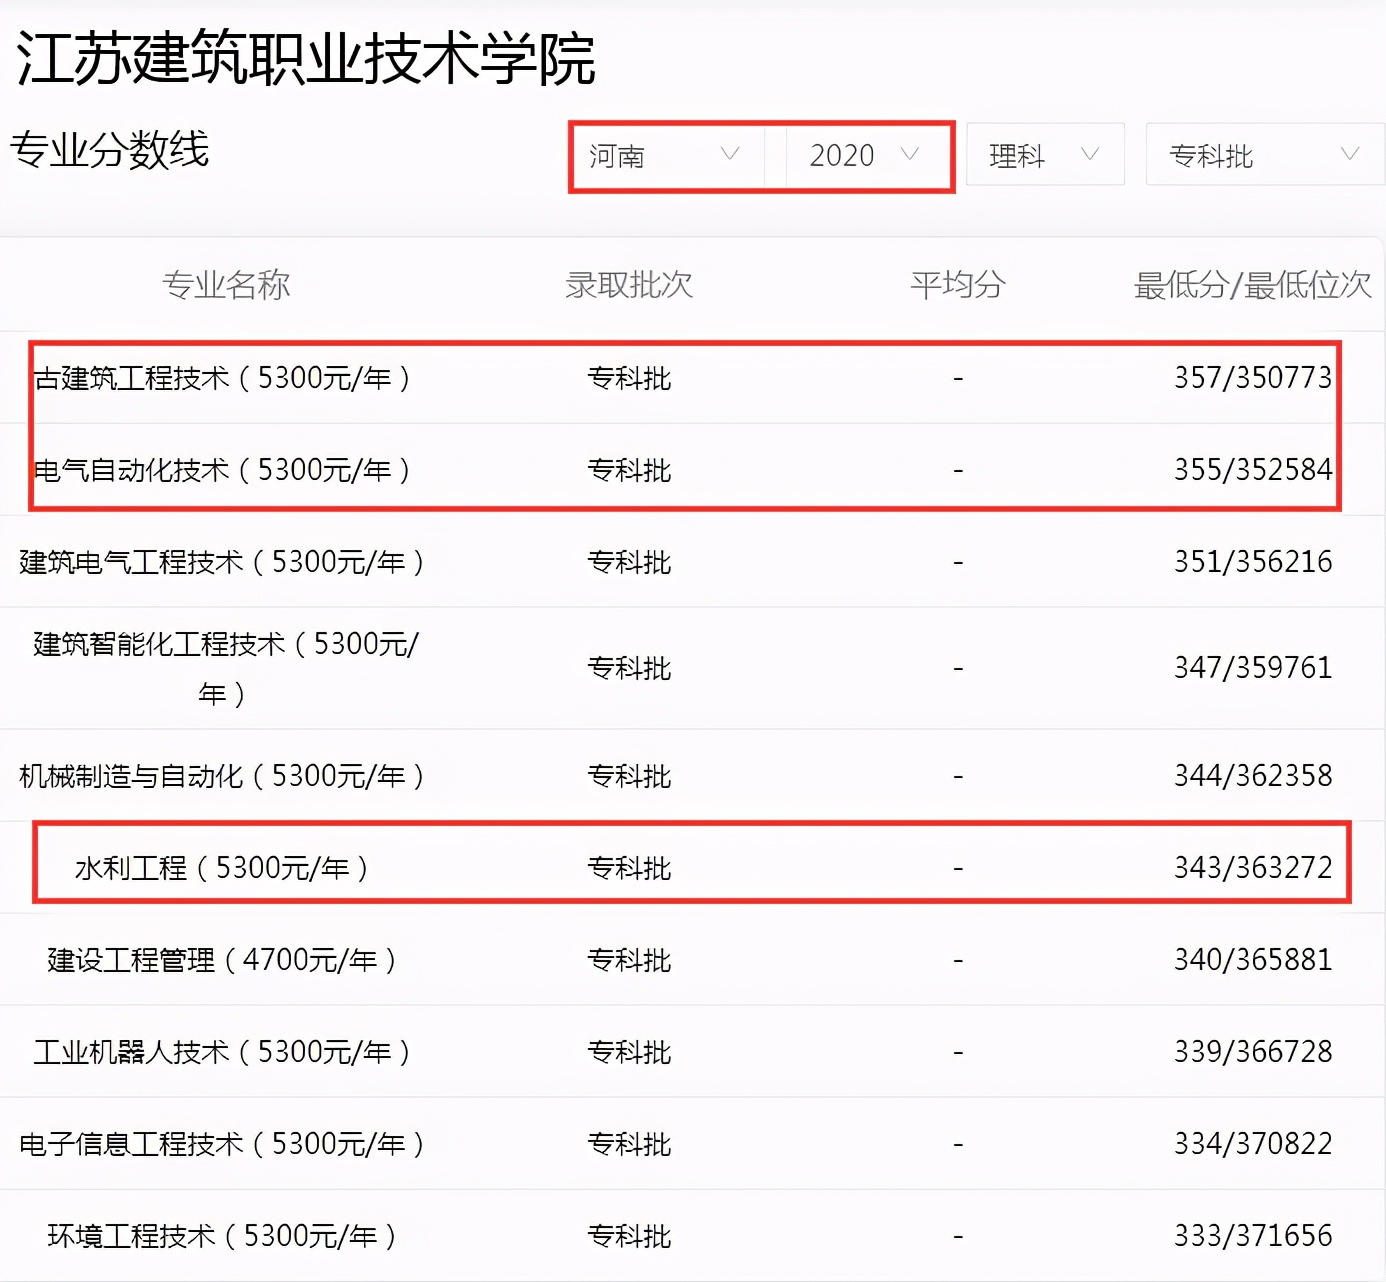Click the 平均分 column header
This screenshot has width=1386, height=1282.
pyautogui.click(x=956, y=285)
